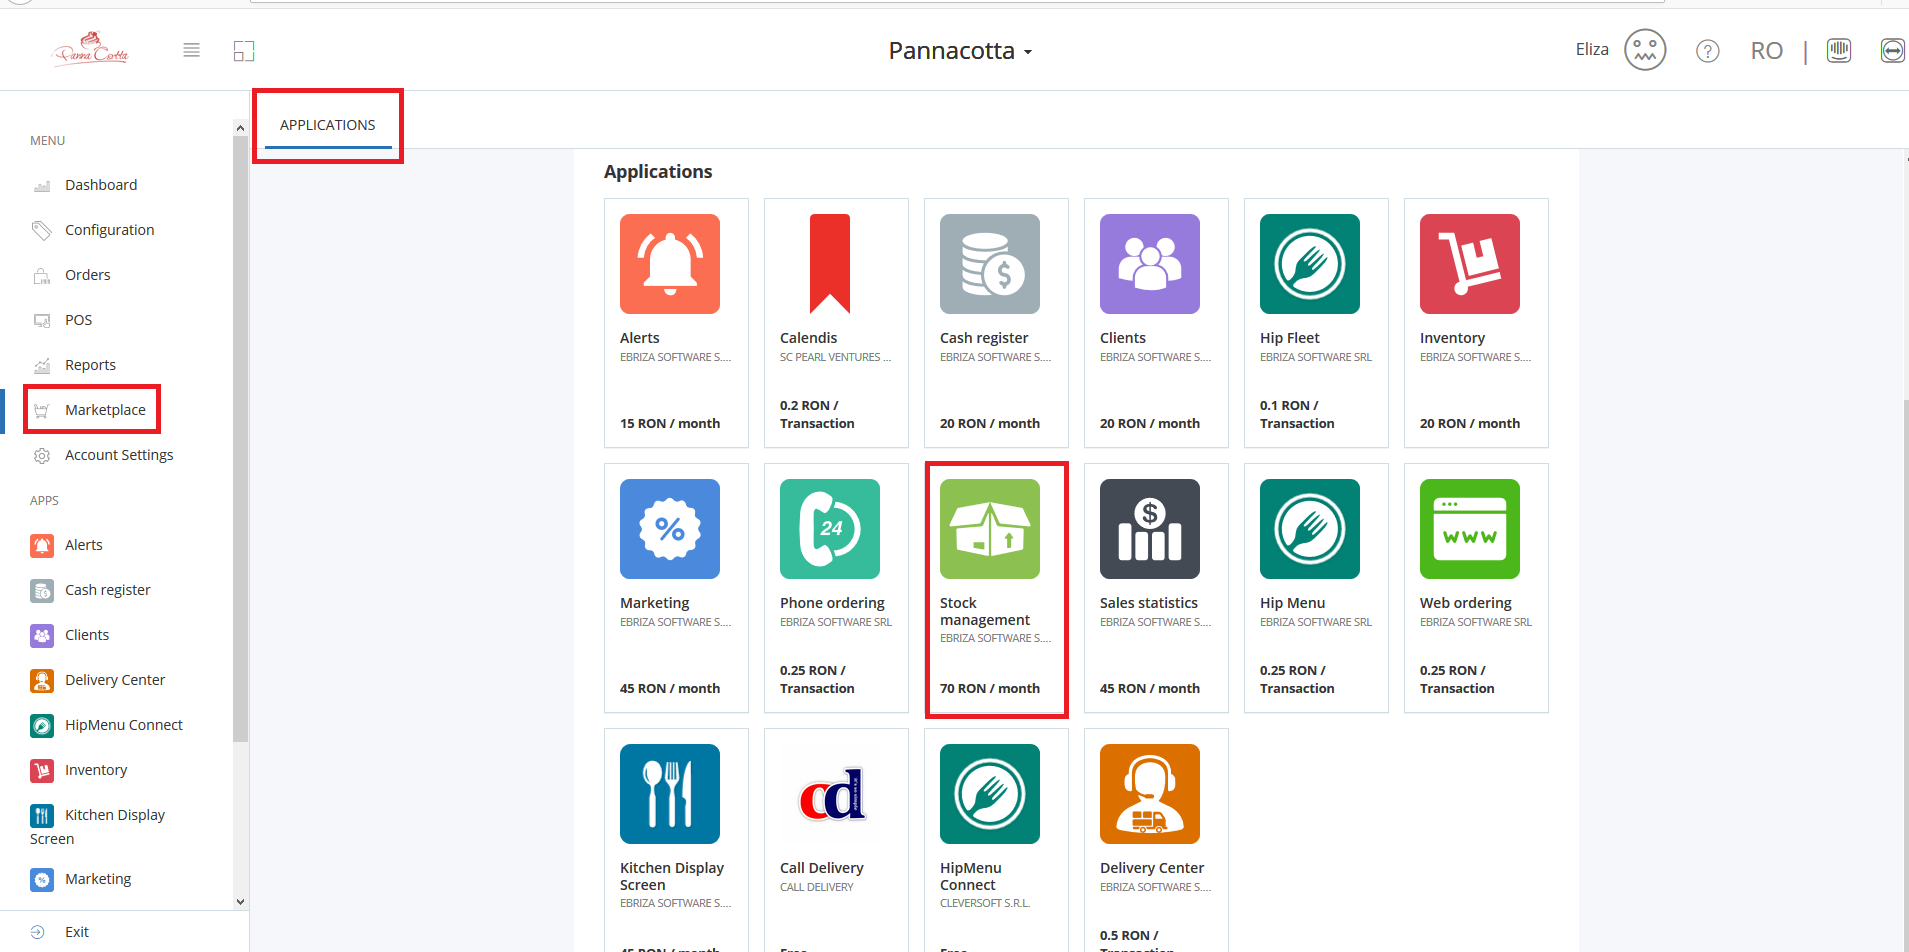Open Configuration in the sidebar menu
The height and width of the screenshot is (952, 1909).
[109, 230]
